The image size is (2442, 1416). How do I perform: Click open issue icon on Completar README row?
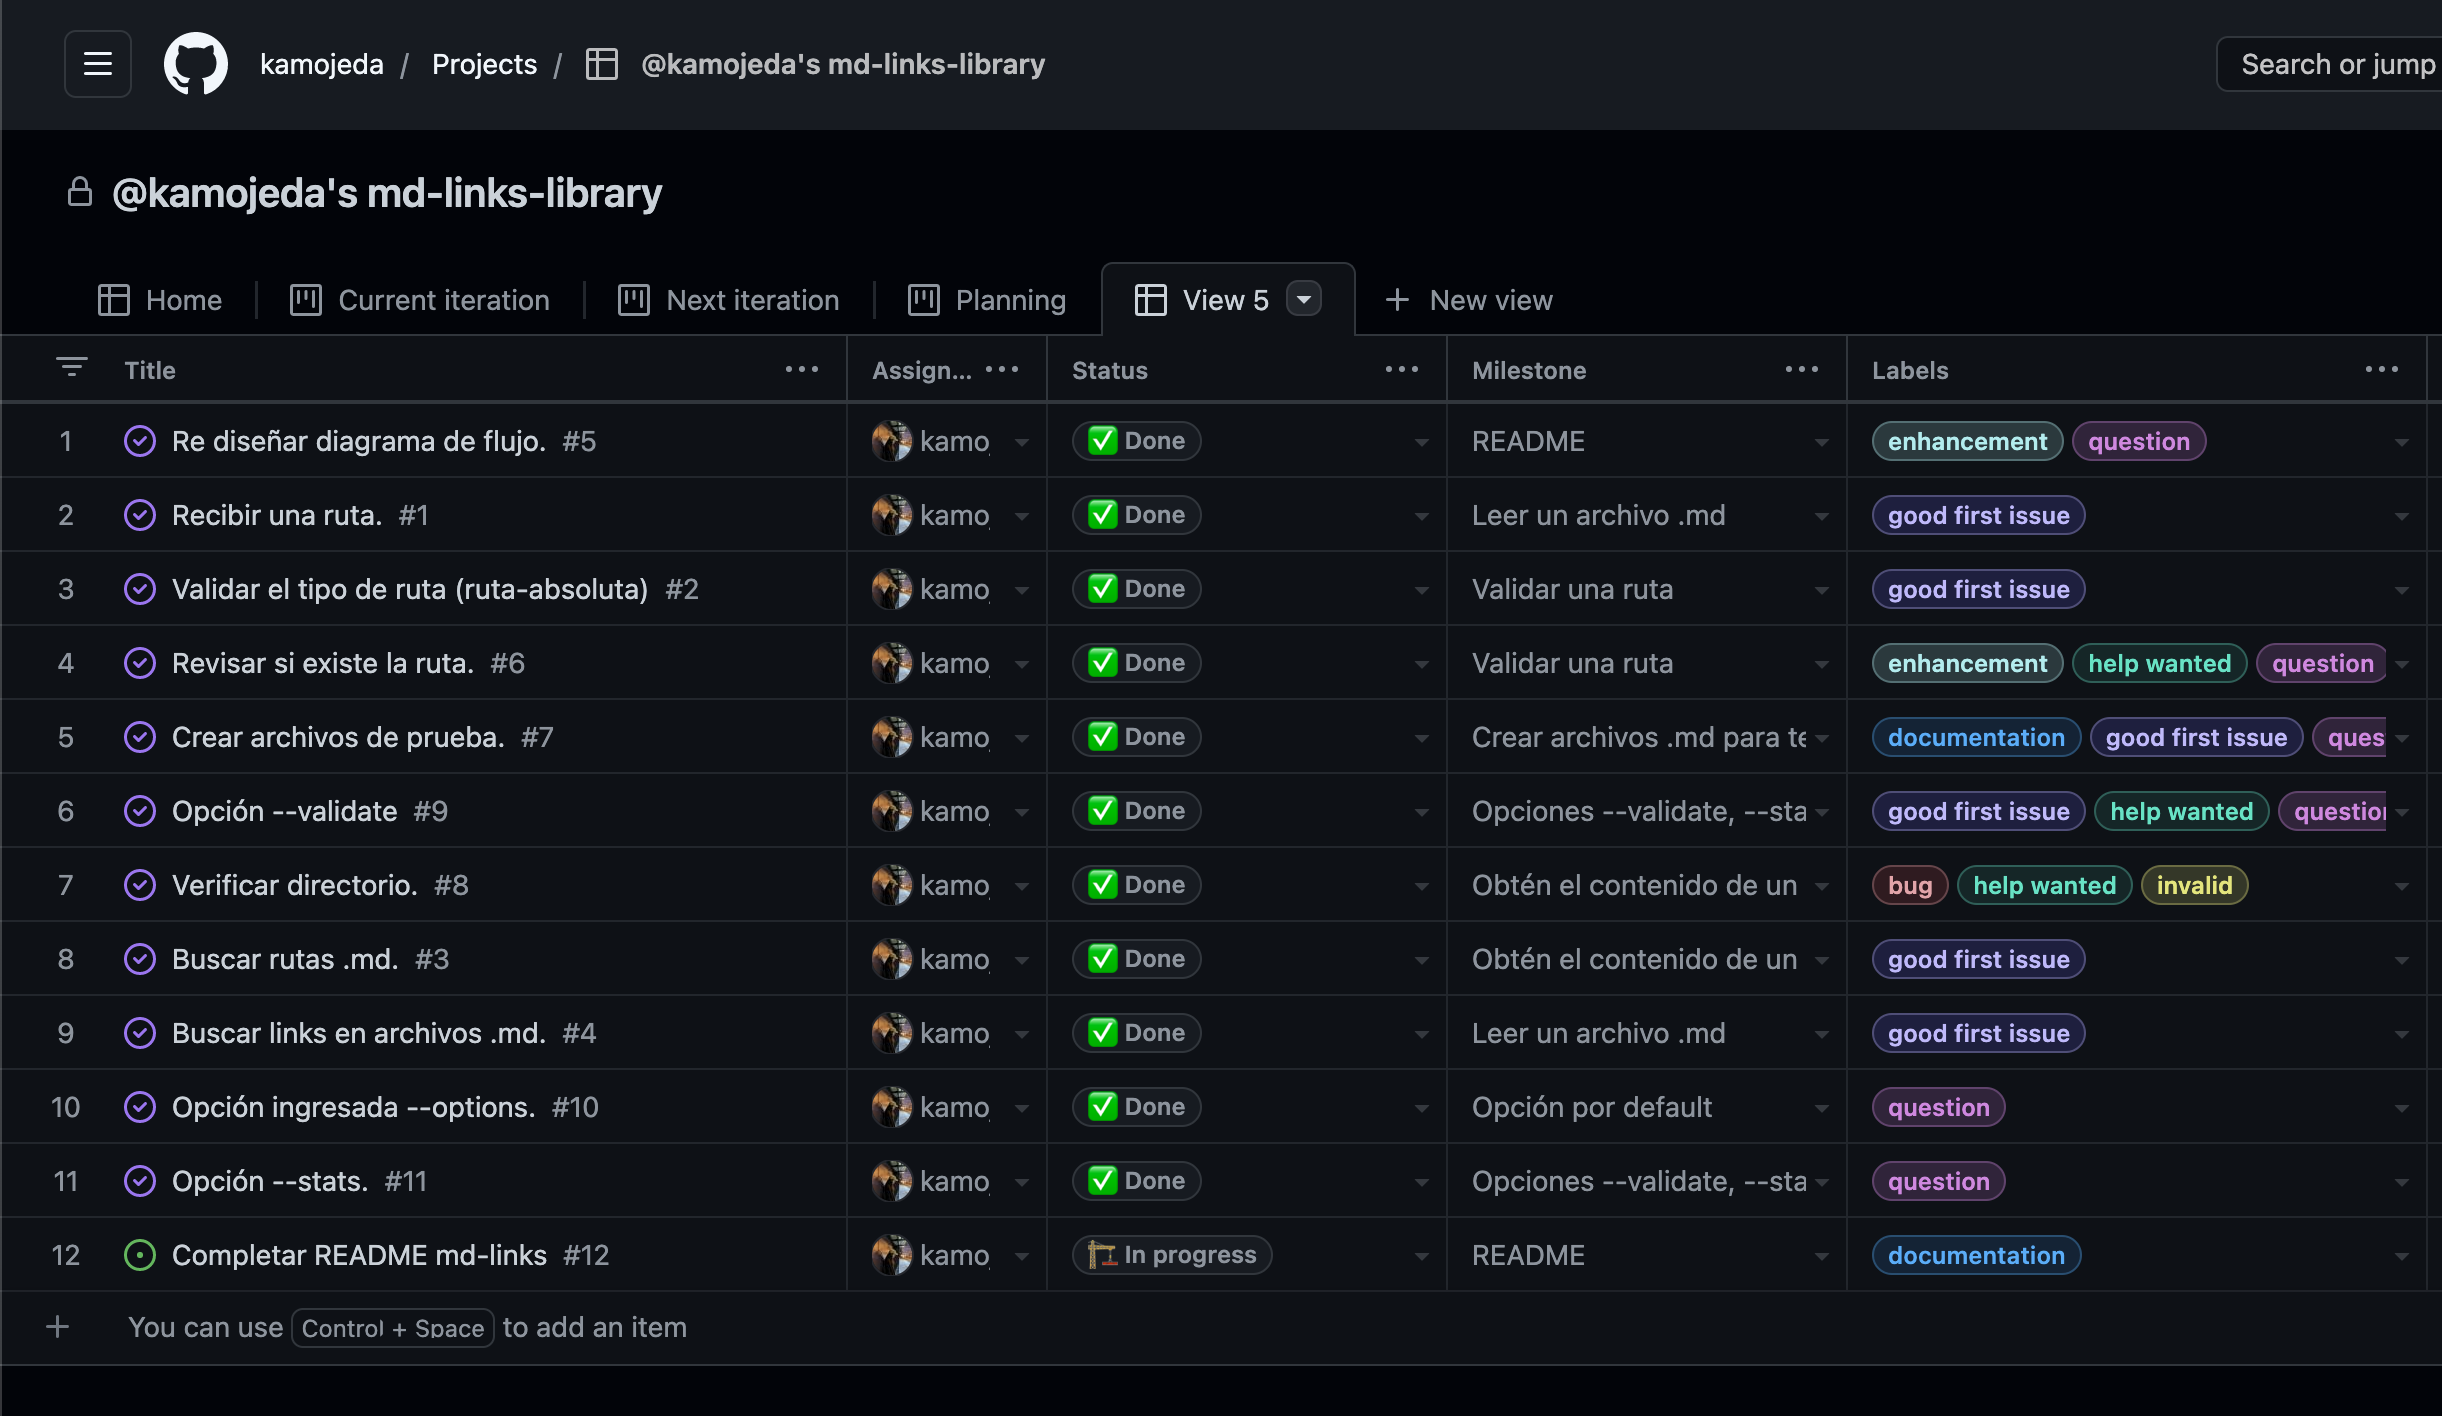140,1255
